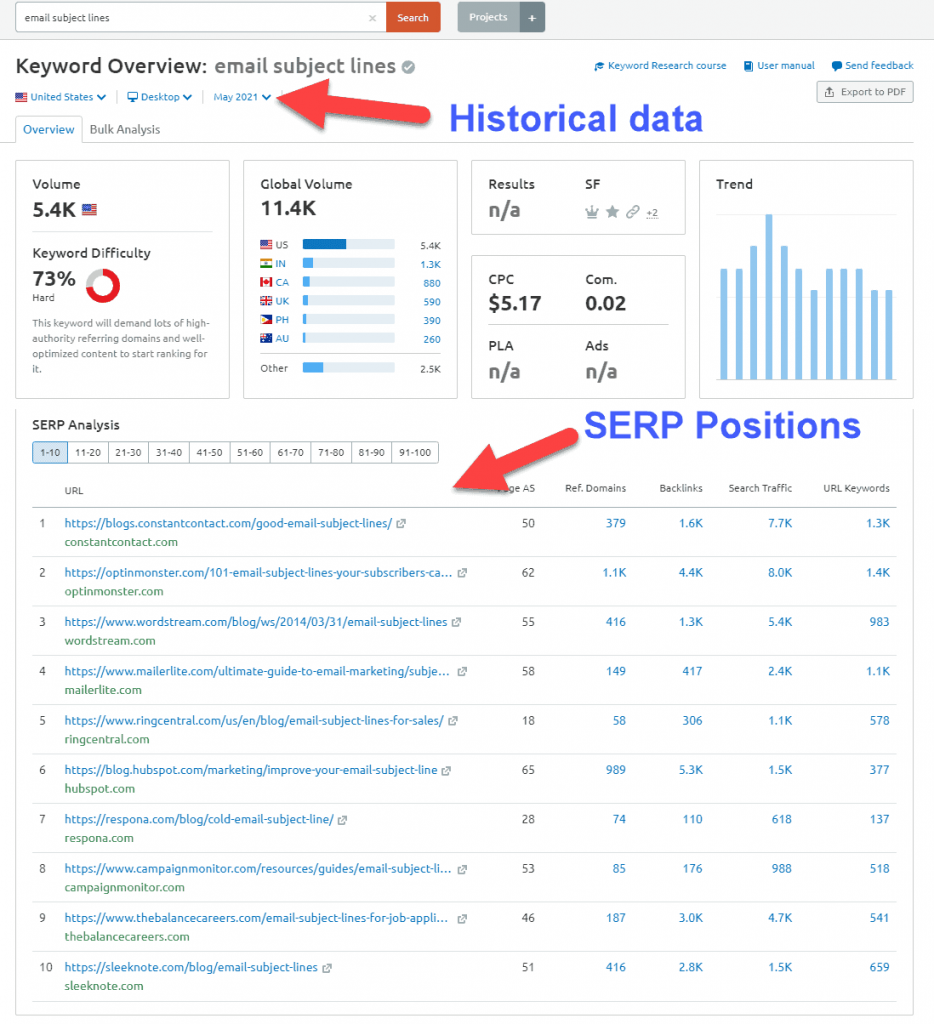Image resolution: width=934 pixels, height=1024 pixels.
Task: Select the 31-40 SERP positions range
Action: [169, 453]
